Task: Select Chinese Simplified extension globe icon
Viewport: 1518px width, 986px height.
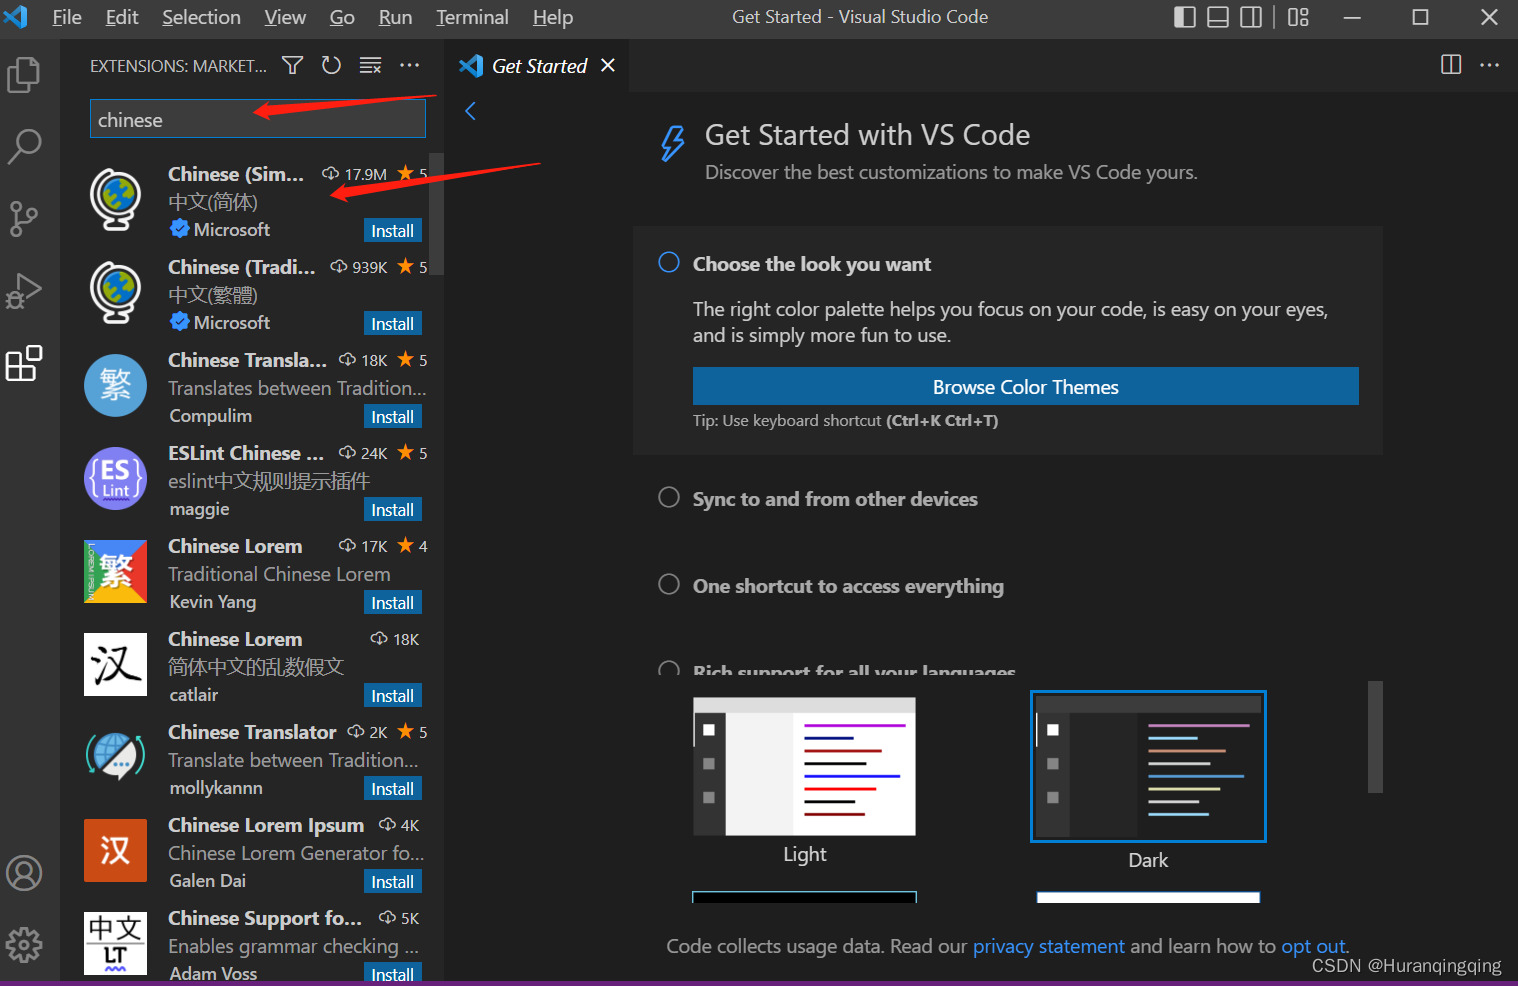Action: (115, 200)
